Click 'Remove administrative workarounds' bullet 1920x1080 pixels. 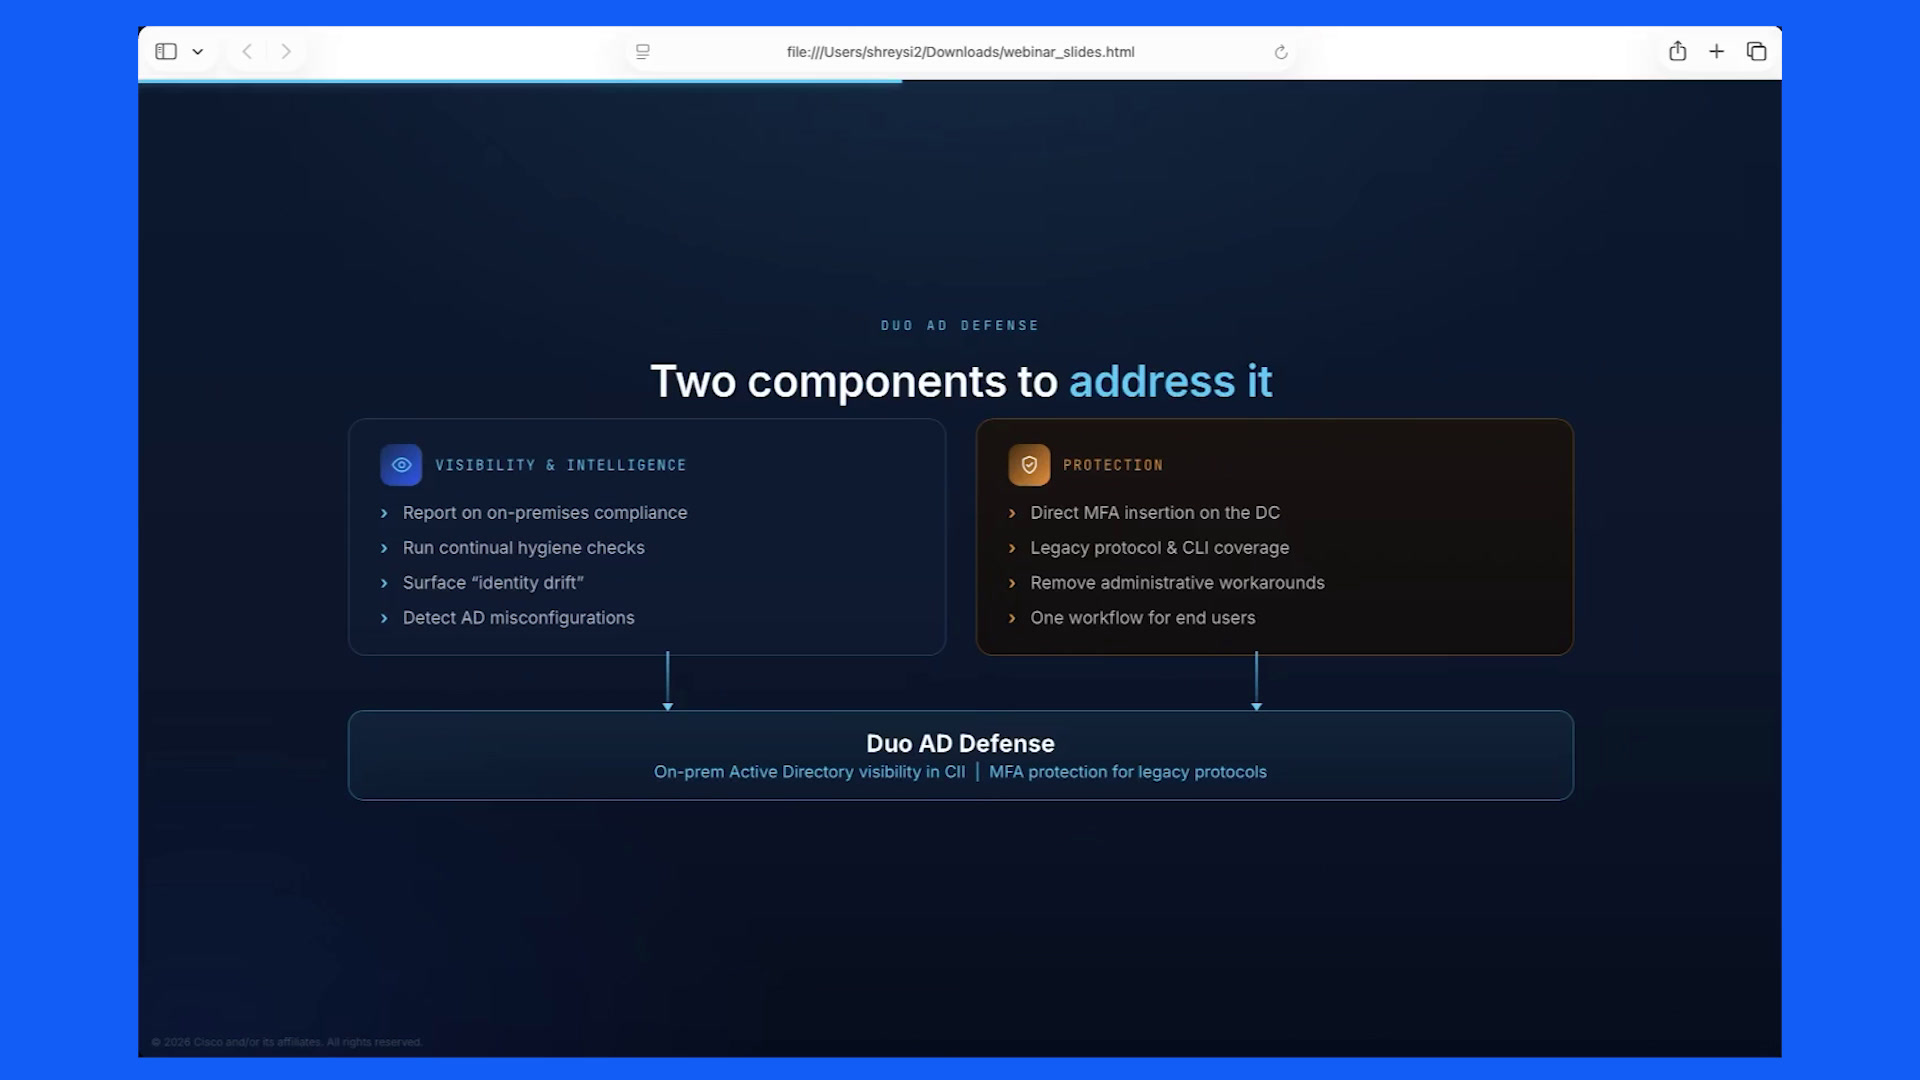[1177, 583]
